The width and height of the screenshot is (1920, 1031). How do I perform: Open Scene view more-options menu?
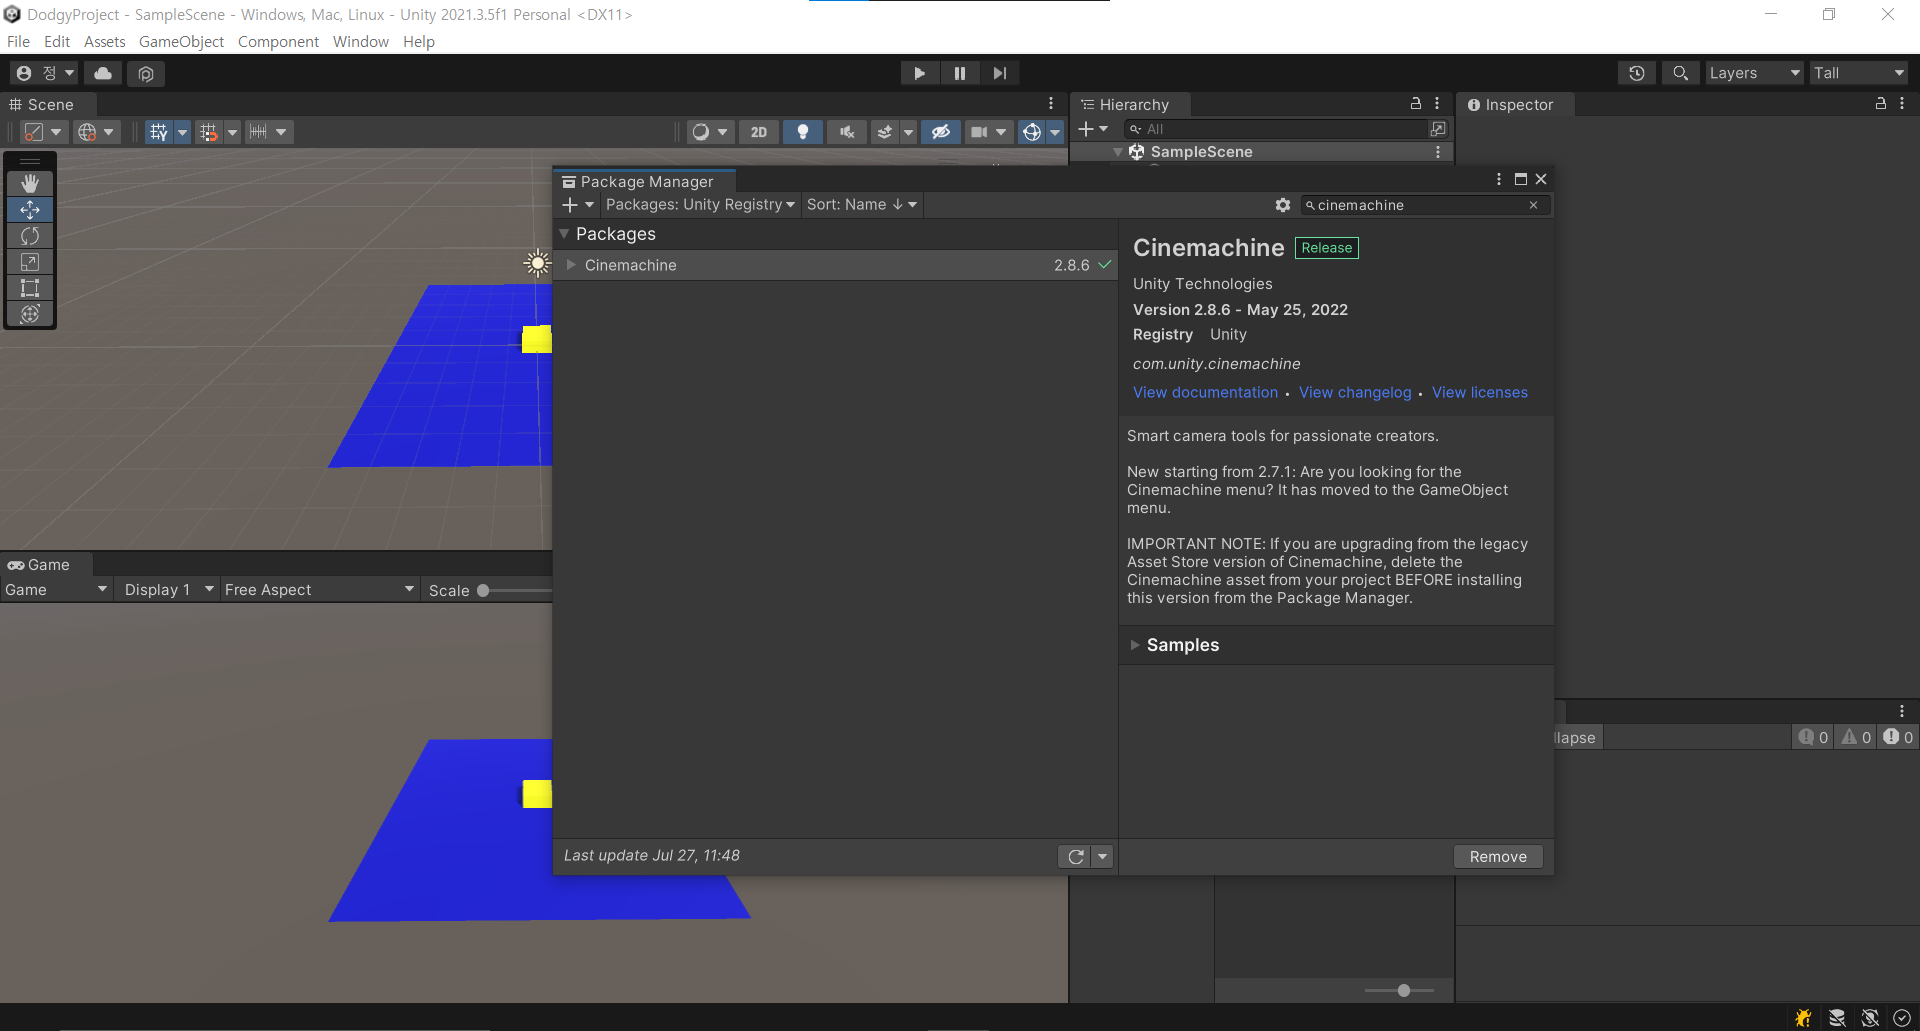click(x=1051, y=104)
